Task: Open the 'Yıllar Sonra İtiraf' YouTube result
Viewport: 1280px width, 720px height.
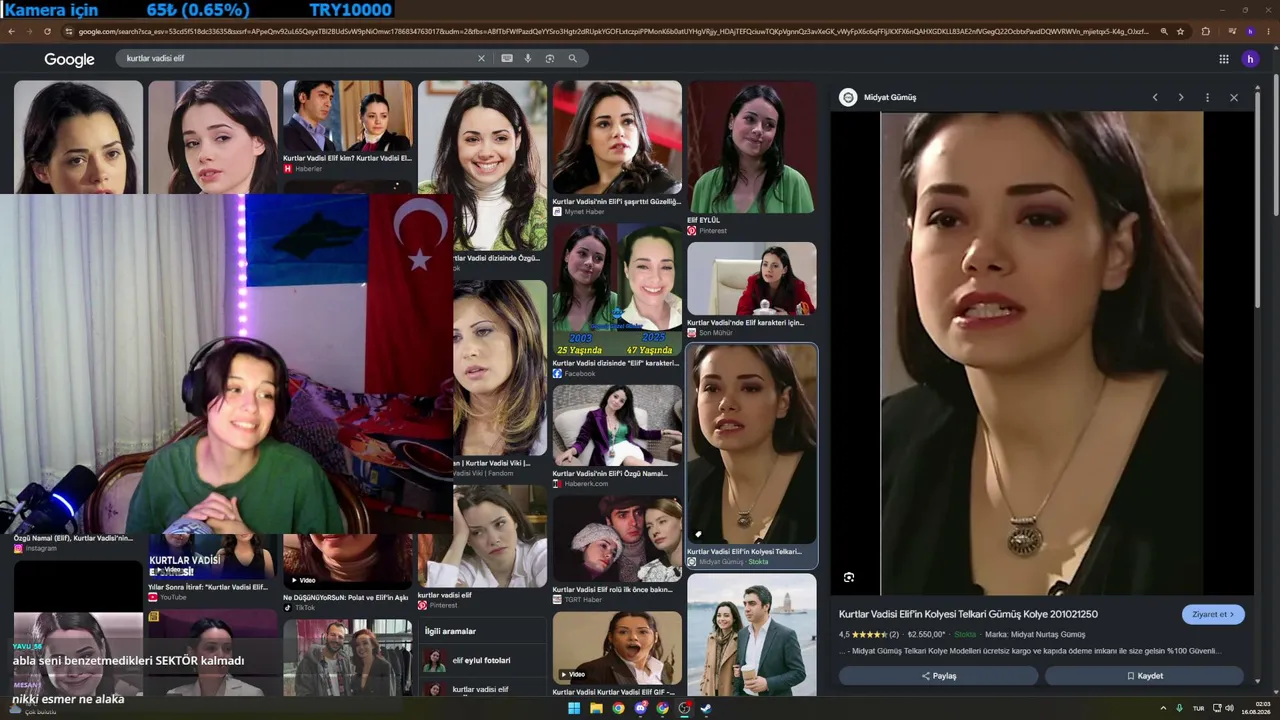Action: click(212, 570)
